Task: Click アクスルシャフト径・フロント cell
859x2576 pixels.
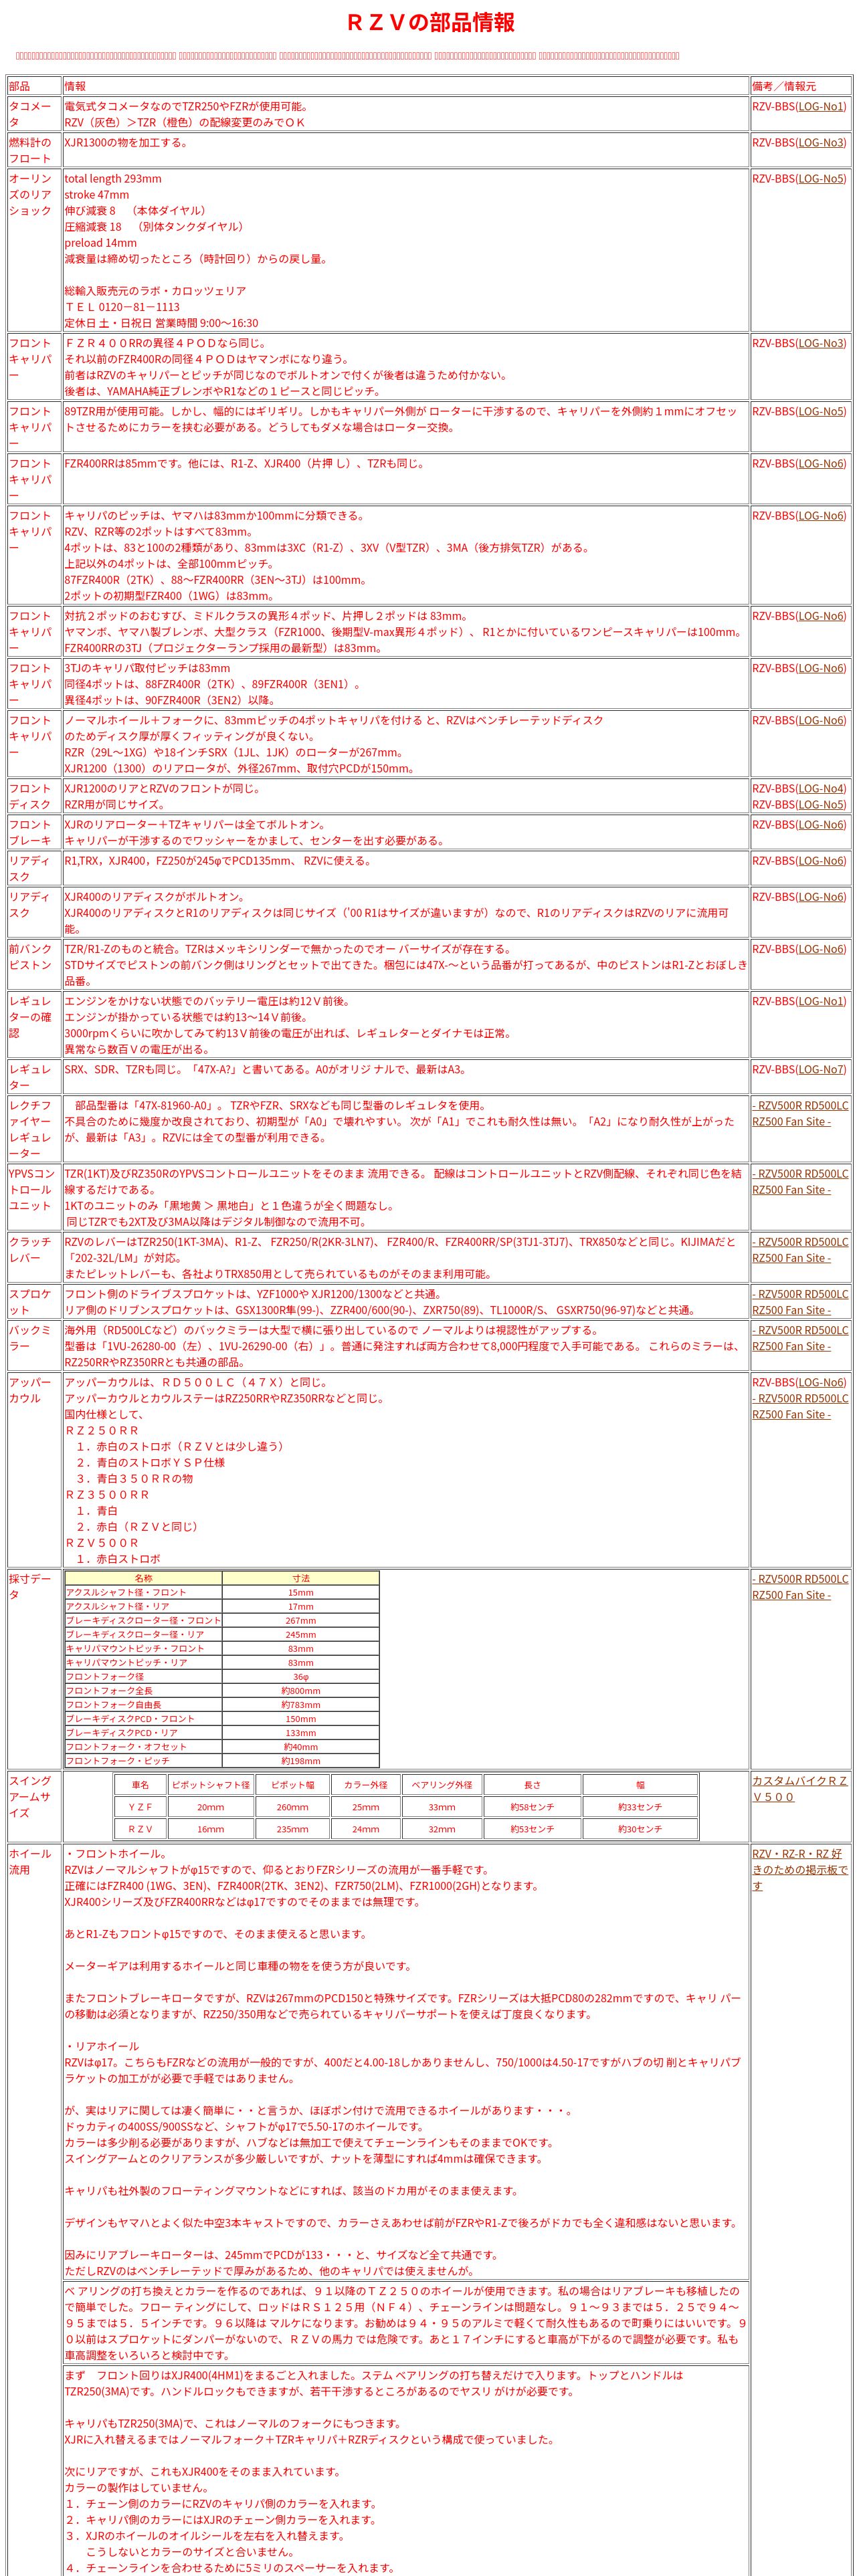Action: pyautogui.click(x=143, y=1592)
